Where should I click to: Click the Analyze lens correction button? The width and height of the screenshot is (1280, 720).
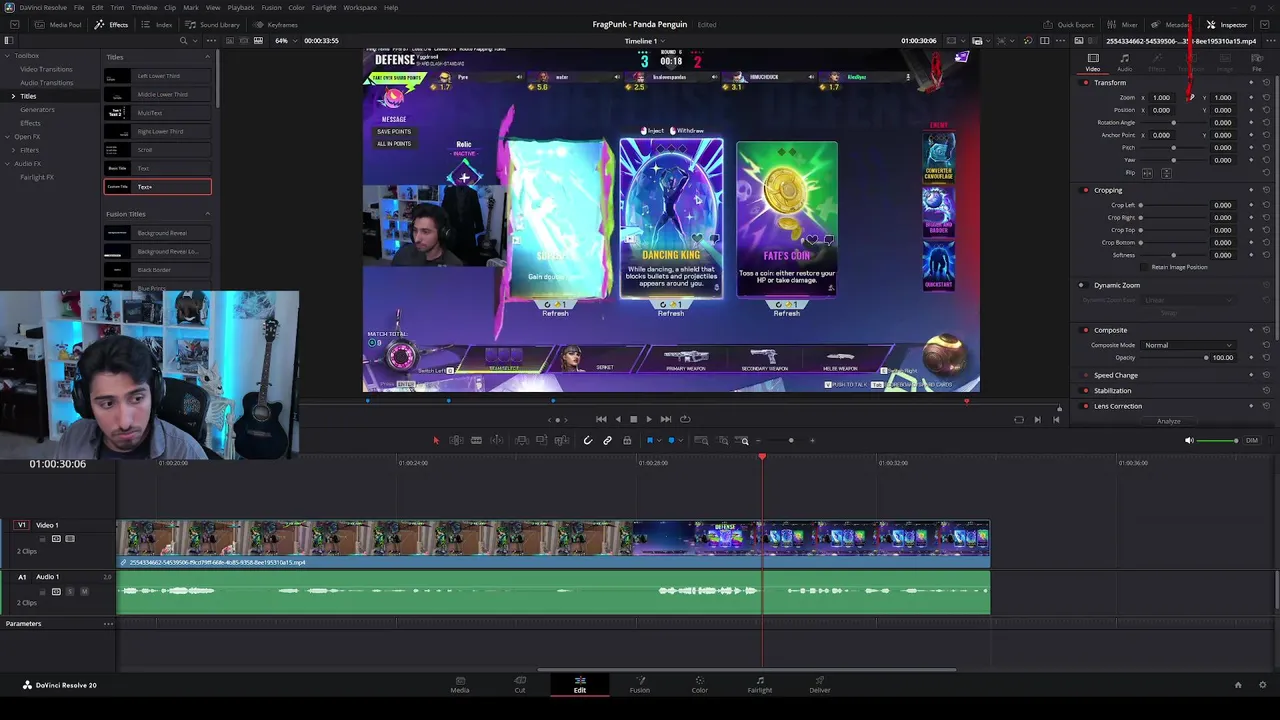pyautogui.click(x=1168, y=421)
